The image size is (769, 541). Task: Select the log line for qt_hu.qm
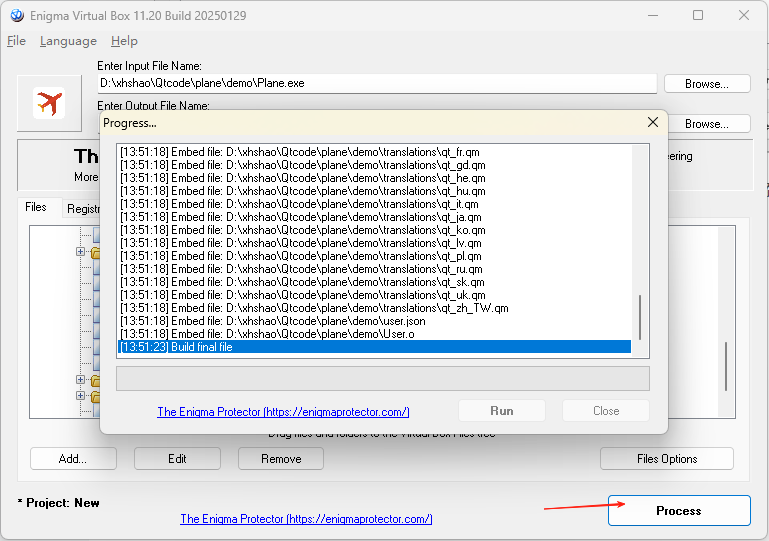pos(375,191)
